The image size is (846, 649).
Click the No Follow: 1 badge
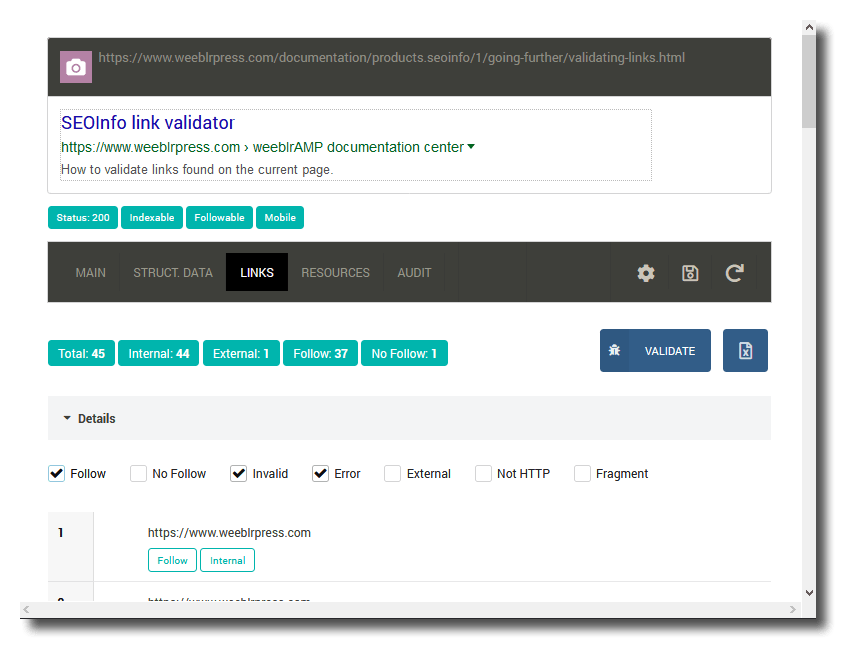[x=404, y=353]
